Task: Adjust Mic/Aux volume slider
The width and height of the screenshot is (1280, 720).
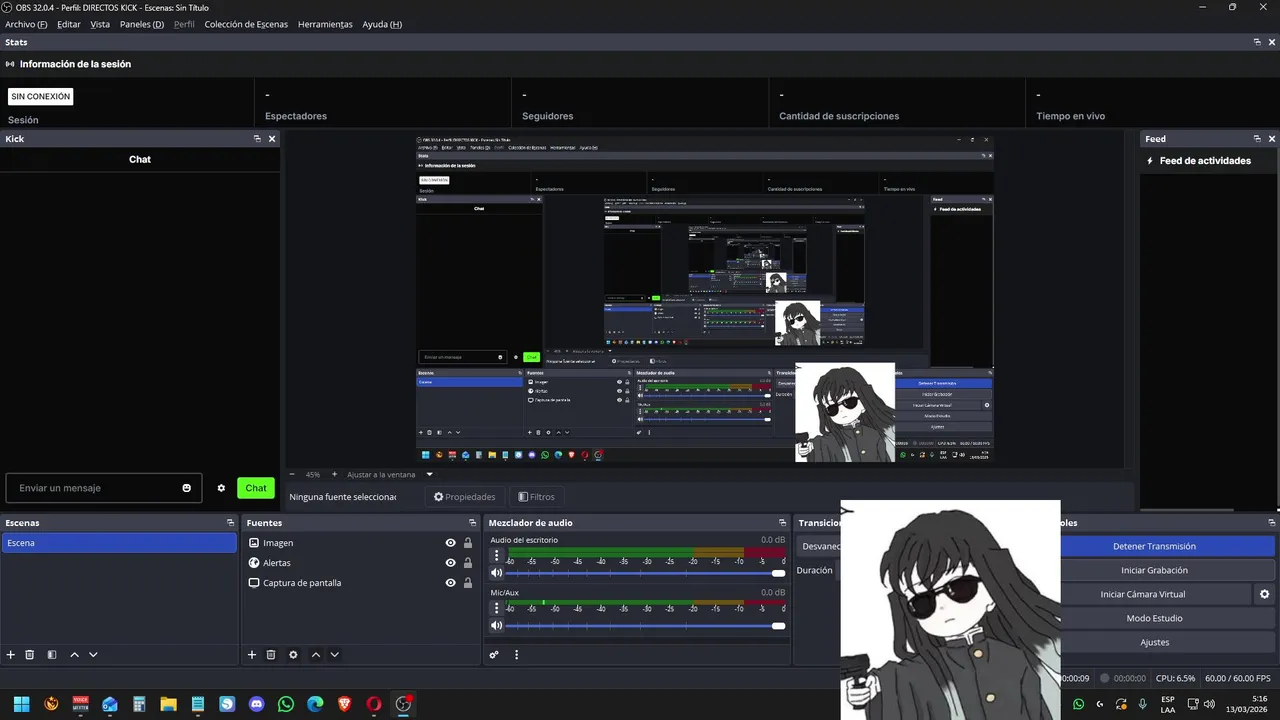Action: [x=644, y=626]
